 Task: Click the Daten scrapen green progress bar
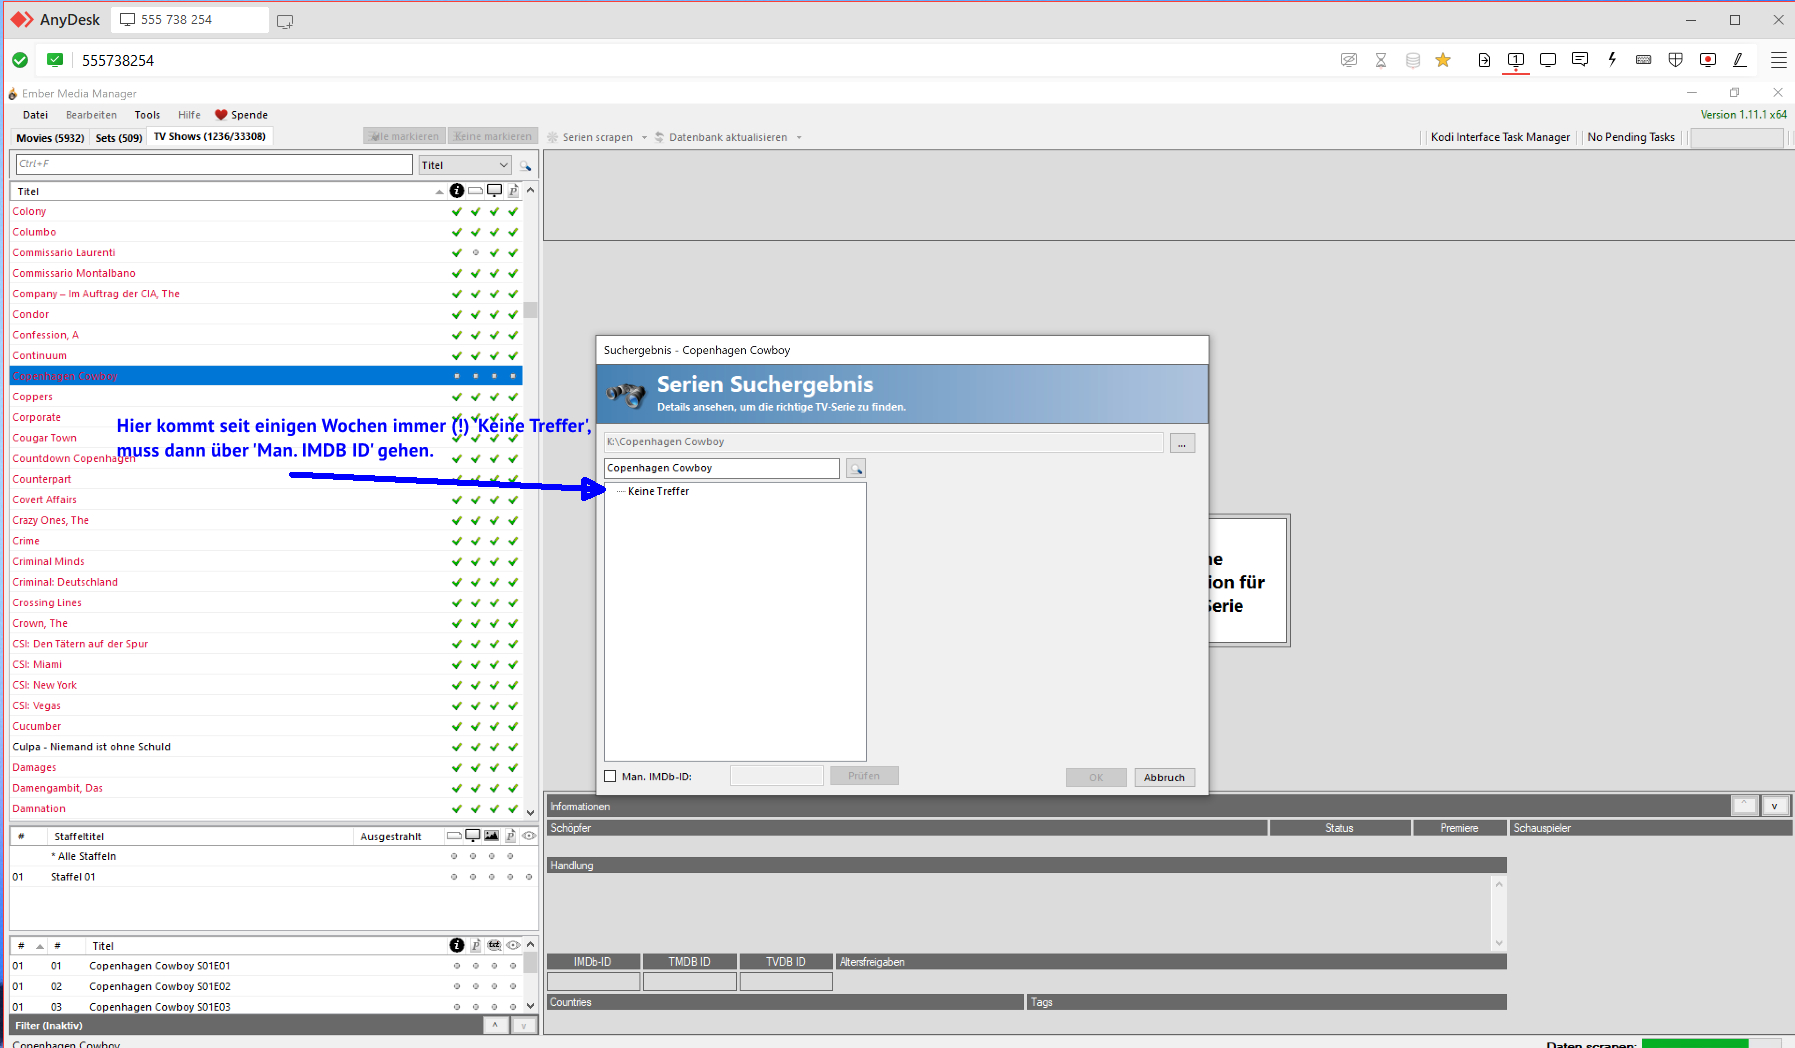click(1694, 1044)
